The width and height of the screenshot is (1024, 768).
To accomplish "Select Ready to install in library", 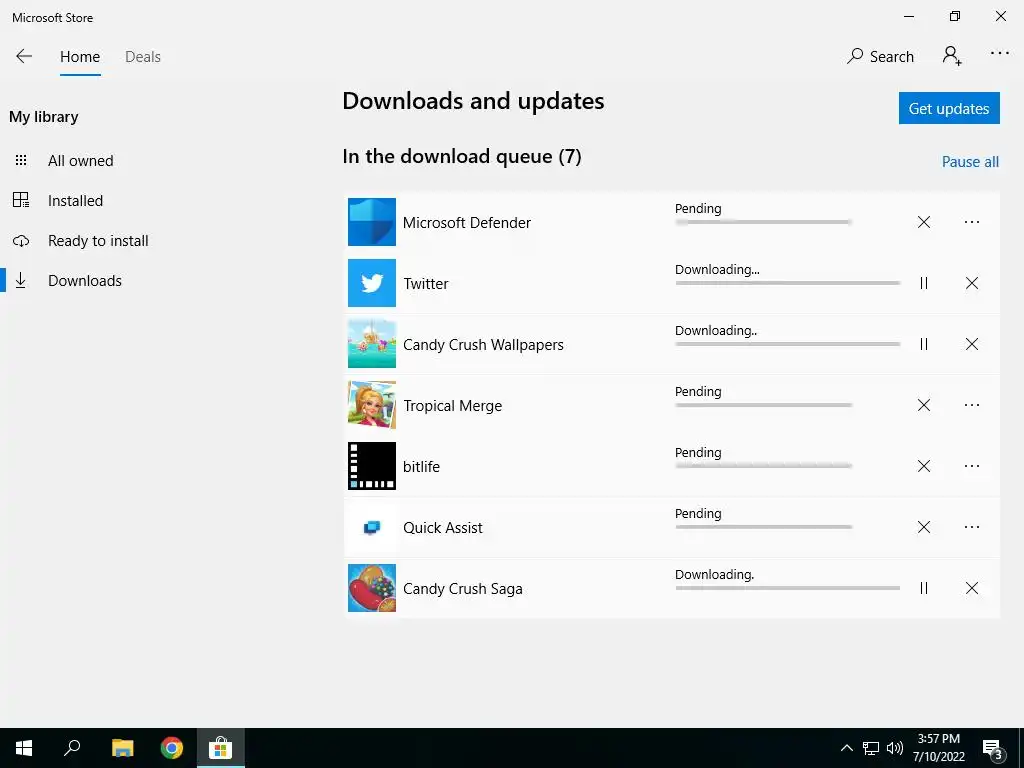I will pyautogui.click(x=98, y=241).
